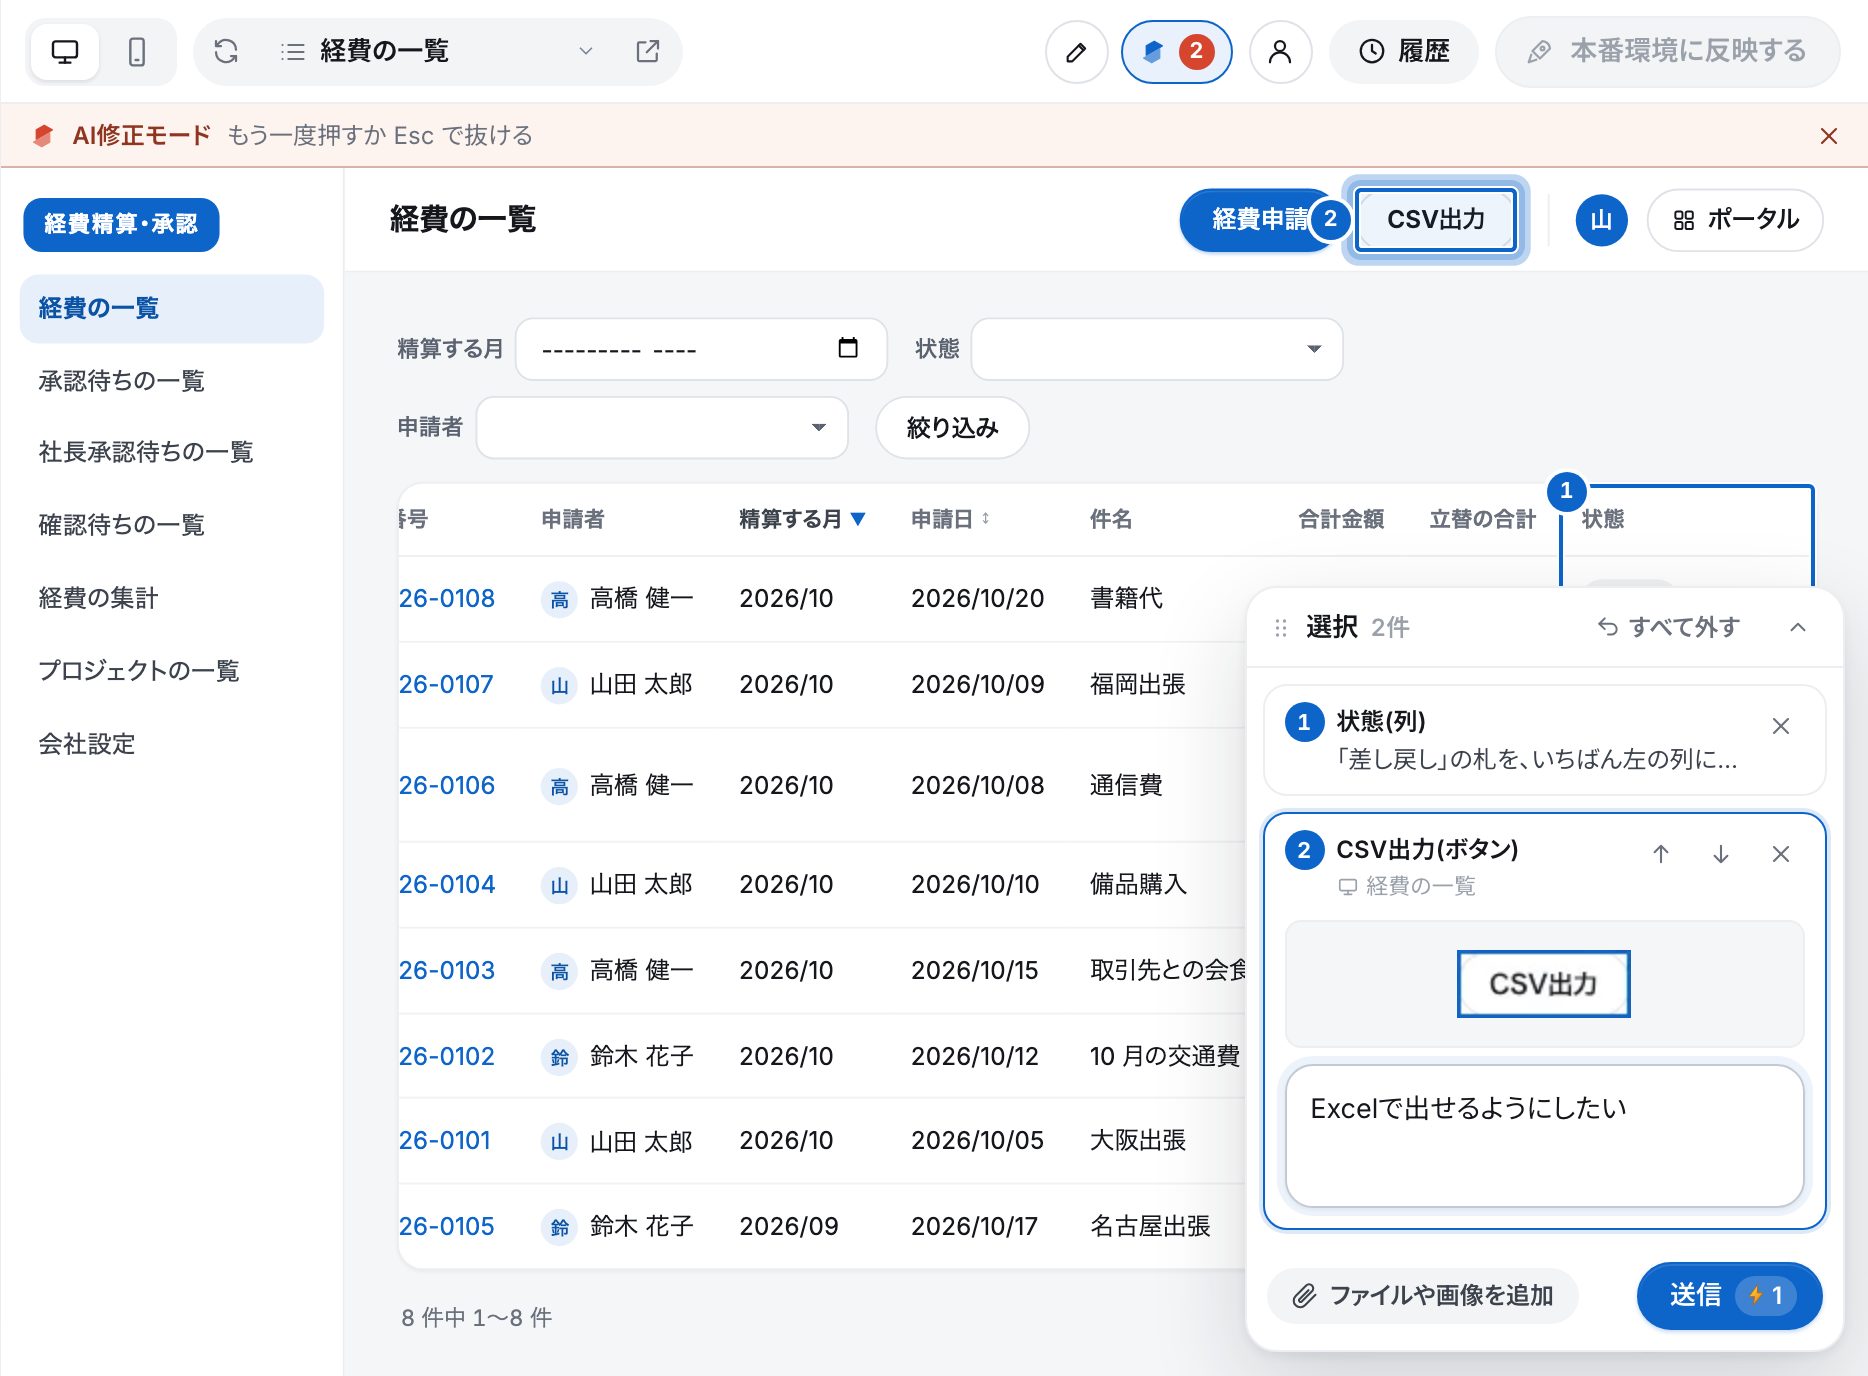The width and height of the screenshot is (1868, 1376).
Task: Open preview in new window icon
Action: pyautogui.click(x=648, y=51)
